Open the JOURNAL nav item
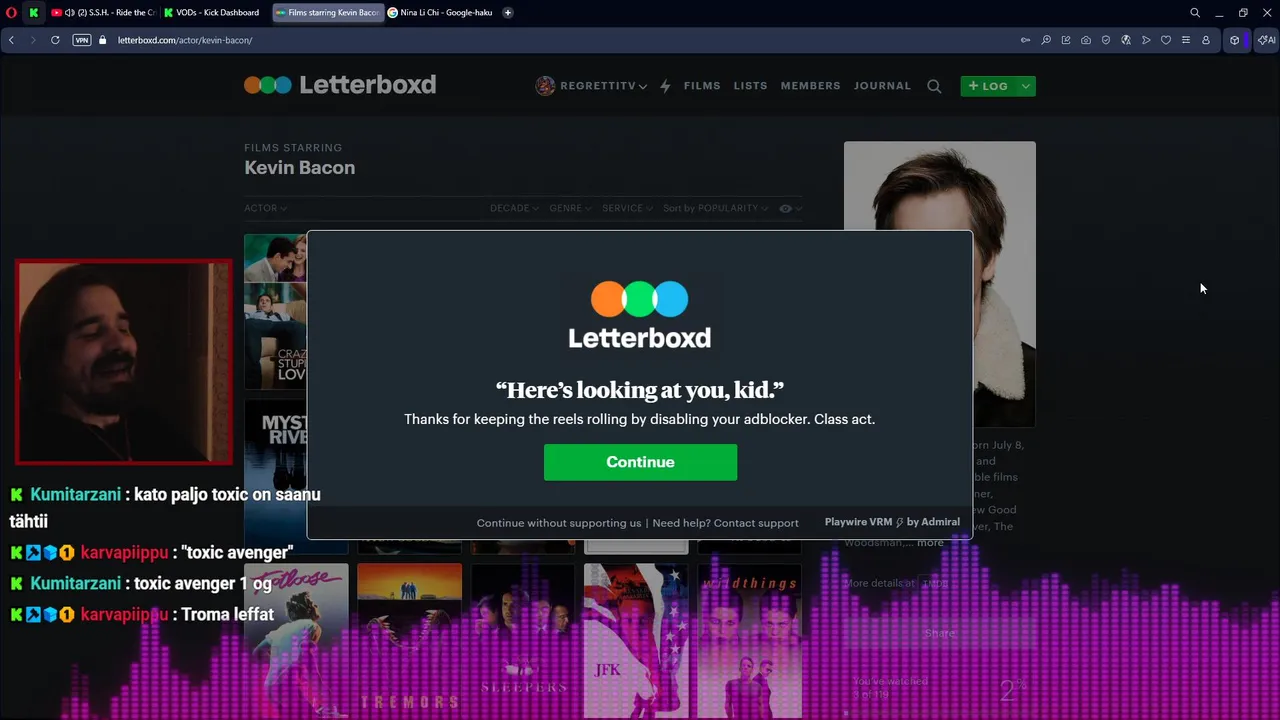This screenshot has width=1280, height=720. coord(882,86)
